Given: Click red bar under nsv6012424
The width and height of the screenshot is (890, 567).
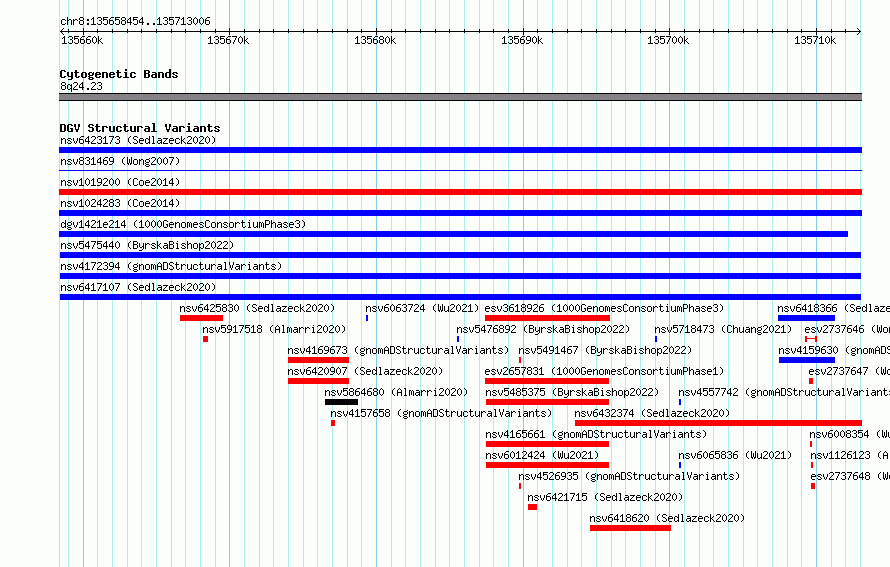Looking at the screenshot, I should [547, 465].
